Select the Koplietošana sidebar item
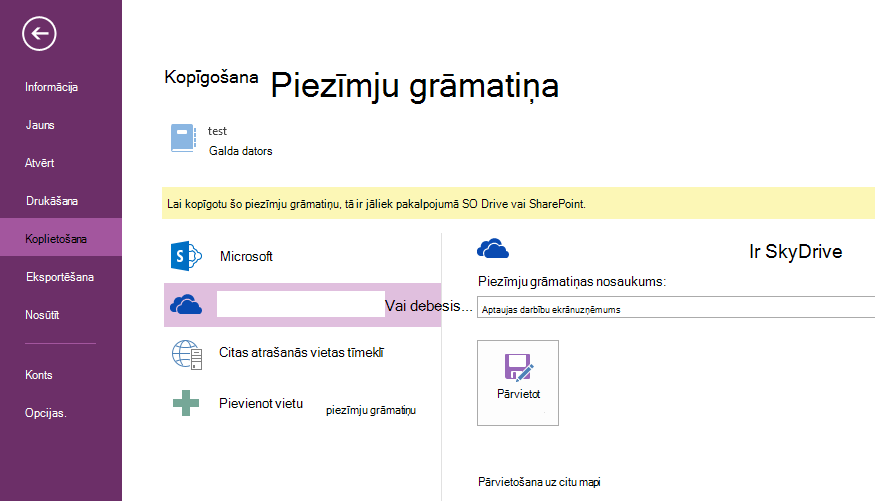875x501 pixels. 61,237
